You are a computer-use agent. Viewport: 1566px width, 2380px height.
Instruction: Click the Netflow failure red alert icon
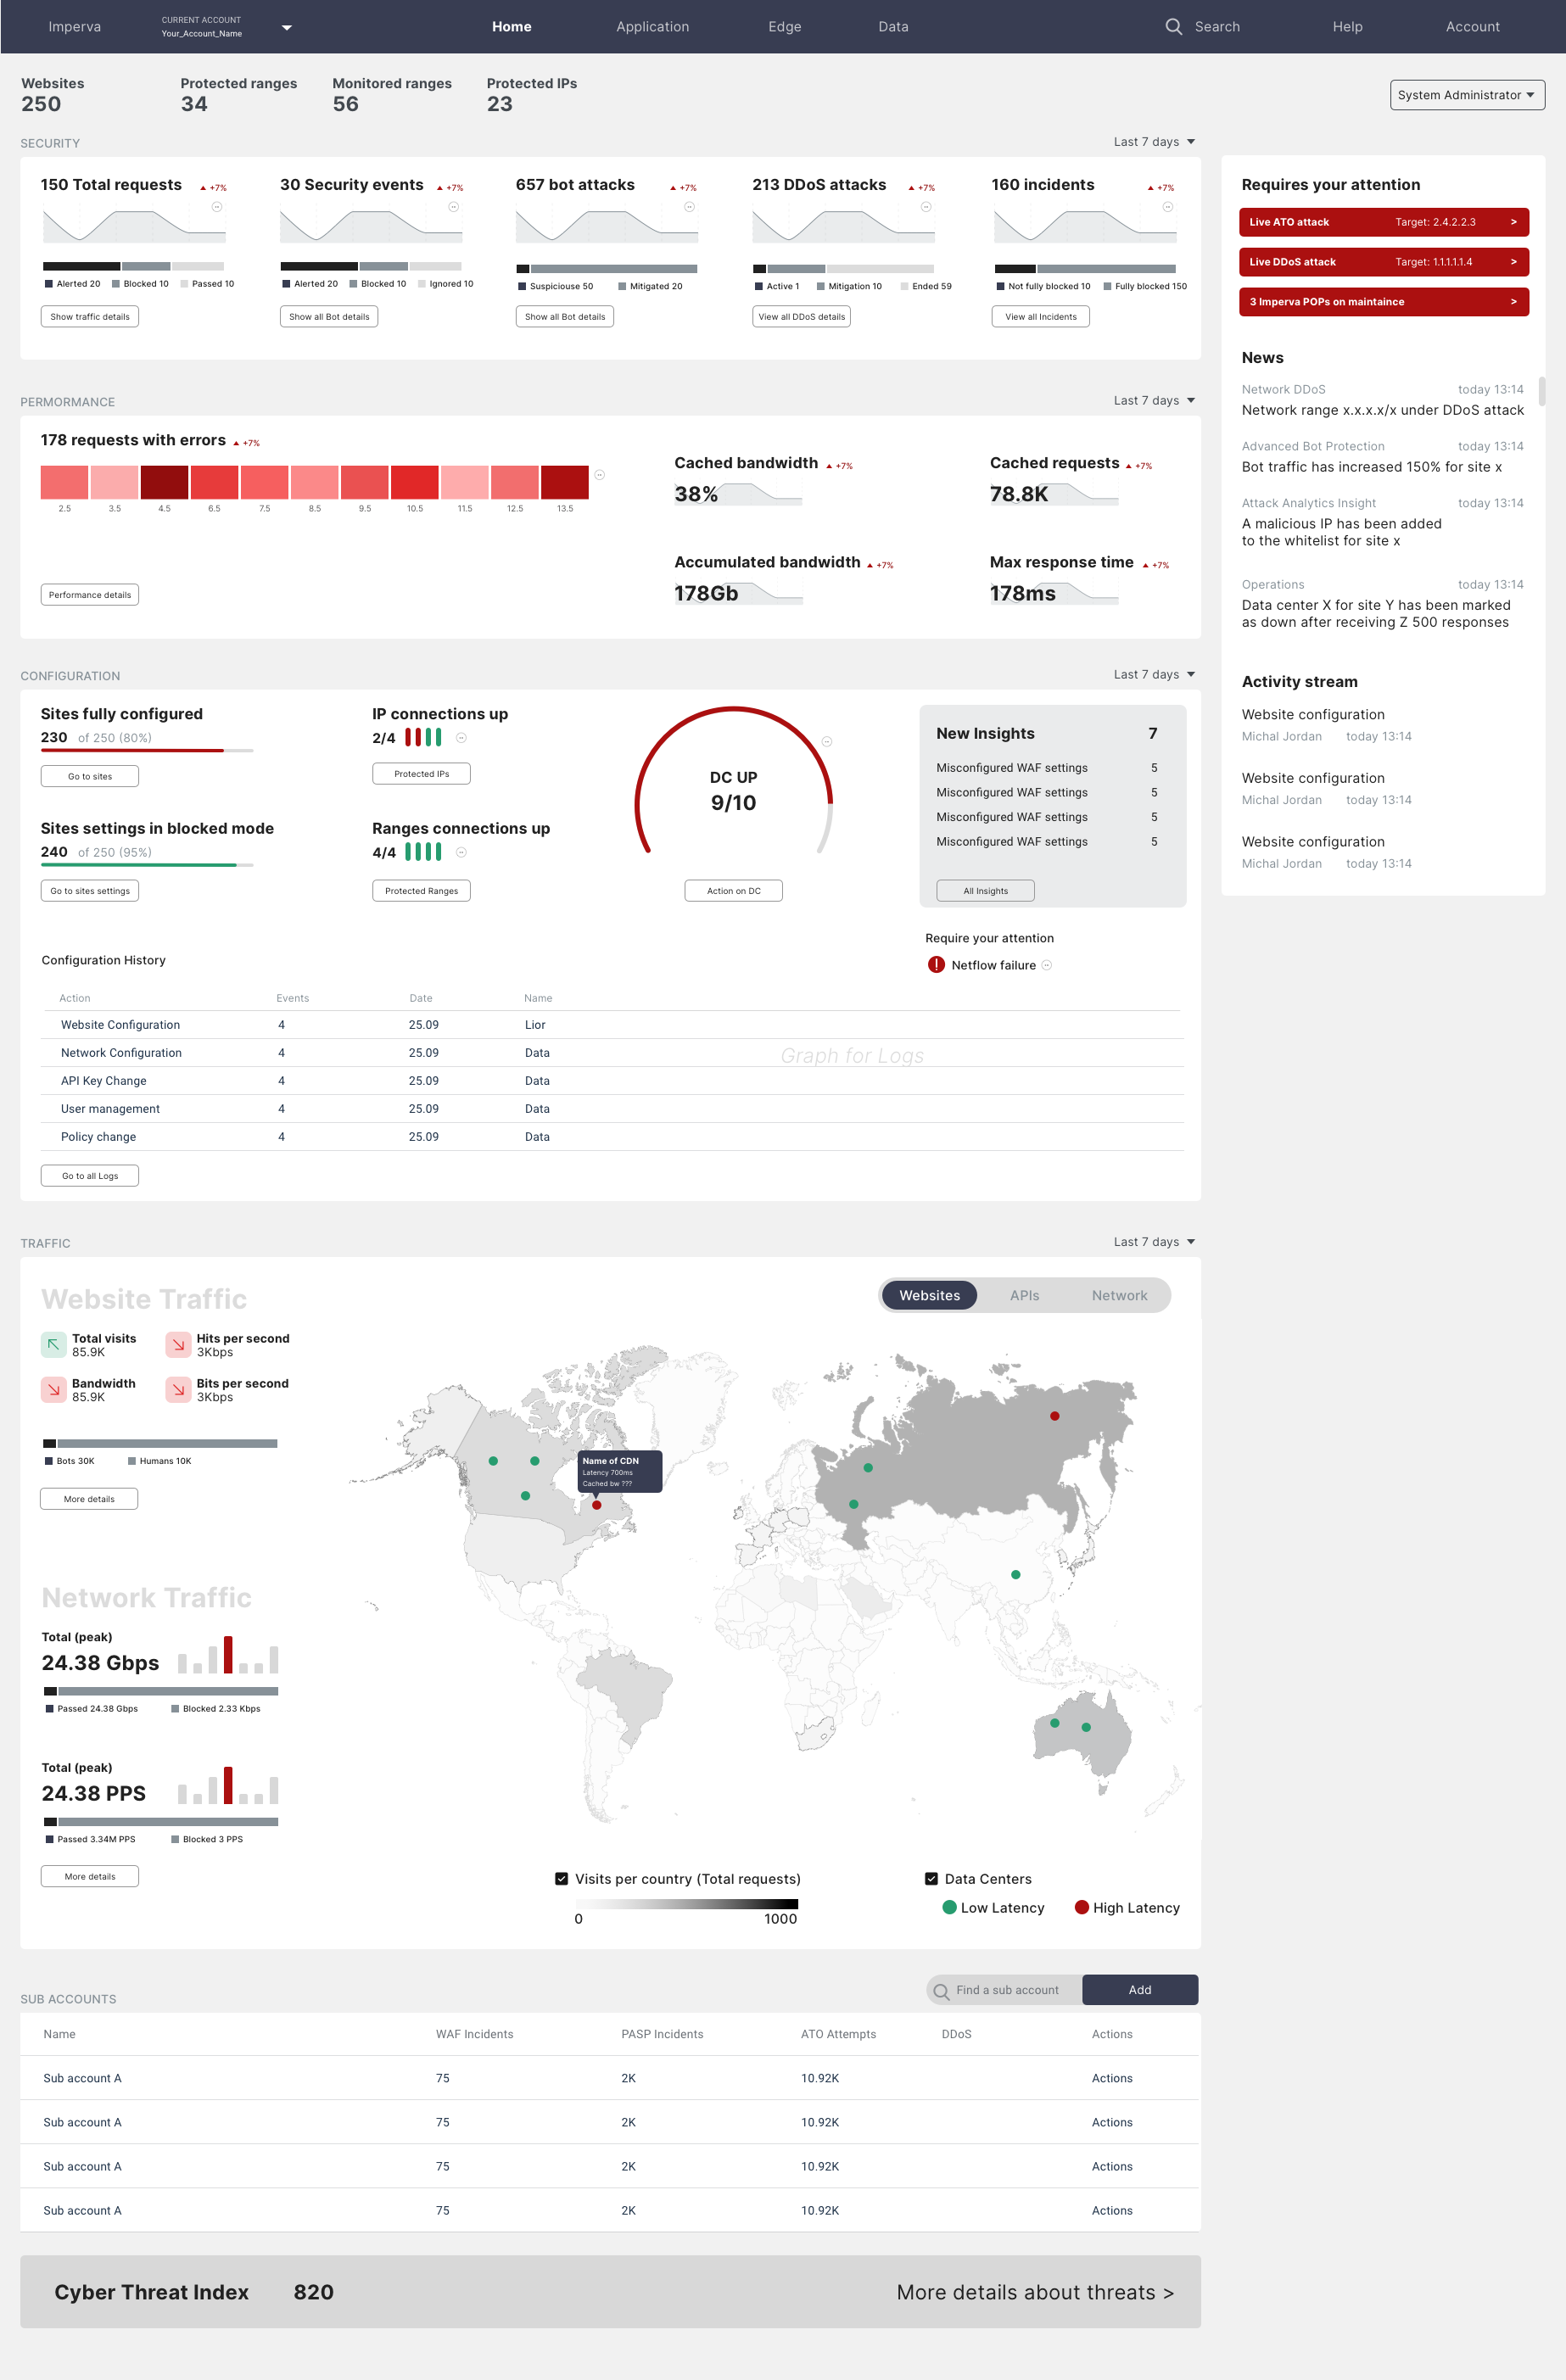936,965
